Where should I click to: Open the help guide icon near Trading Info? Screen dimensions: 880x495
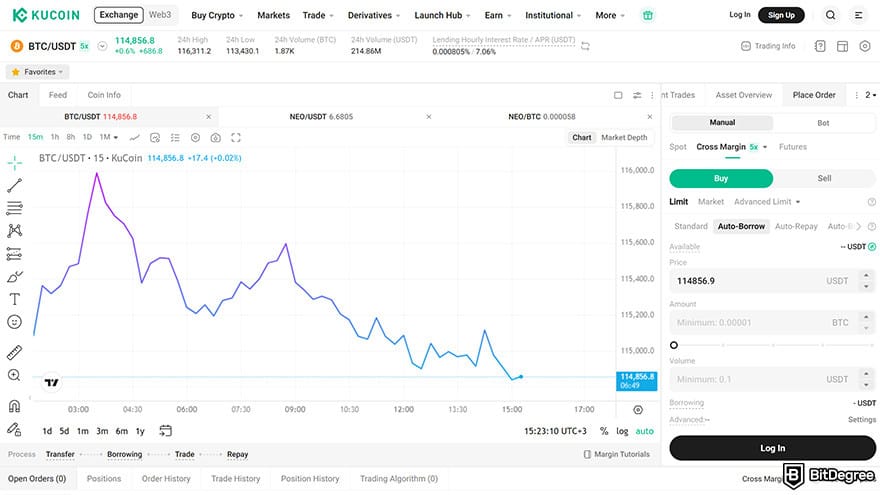point(820,46)
